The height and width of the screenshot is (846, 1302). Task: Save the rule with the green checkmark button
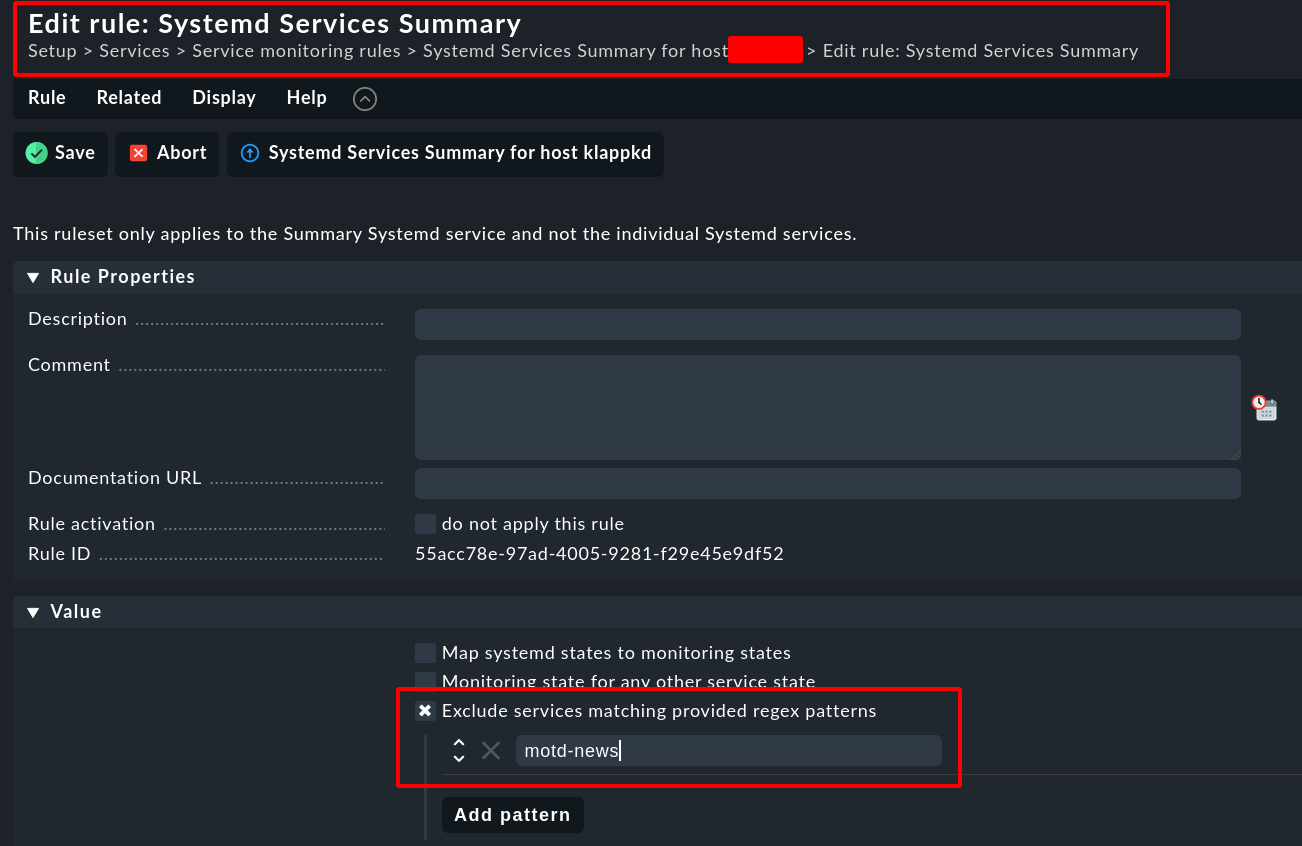(x=60, y=153)
